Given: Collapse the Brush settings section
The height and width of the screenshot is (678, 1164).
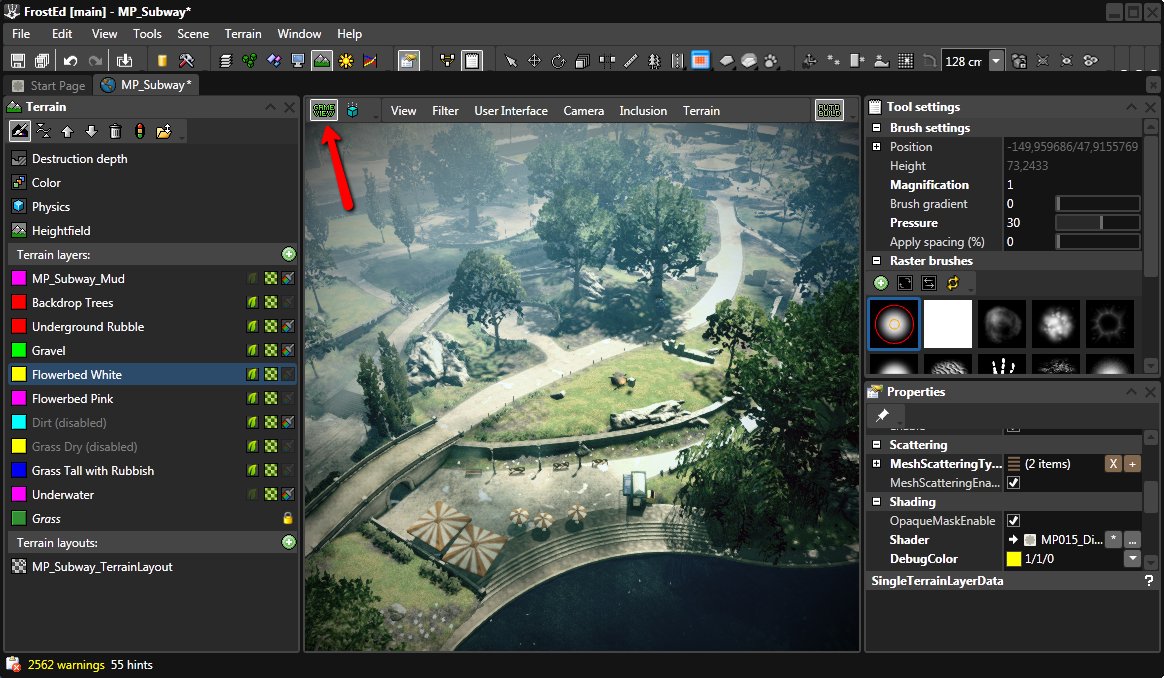Looking at the screenshot, I should 876,128.
